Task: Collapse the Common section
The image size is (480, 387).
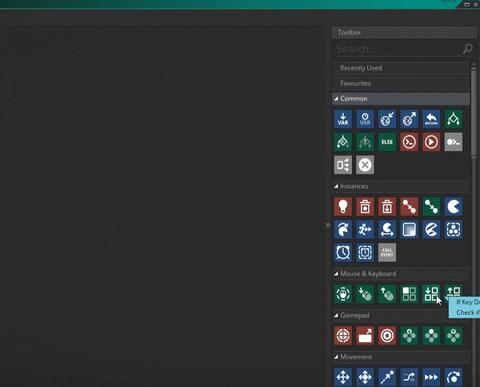Action: pyautogui.click(x=336, y=99)
